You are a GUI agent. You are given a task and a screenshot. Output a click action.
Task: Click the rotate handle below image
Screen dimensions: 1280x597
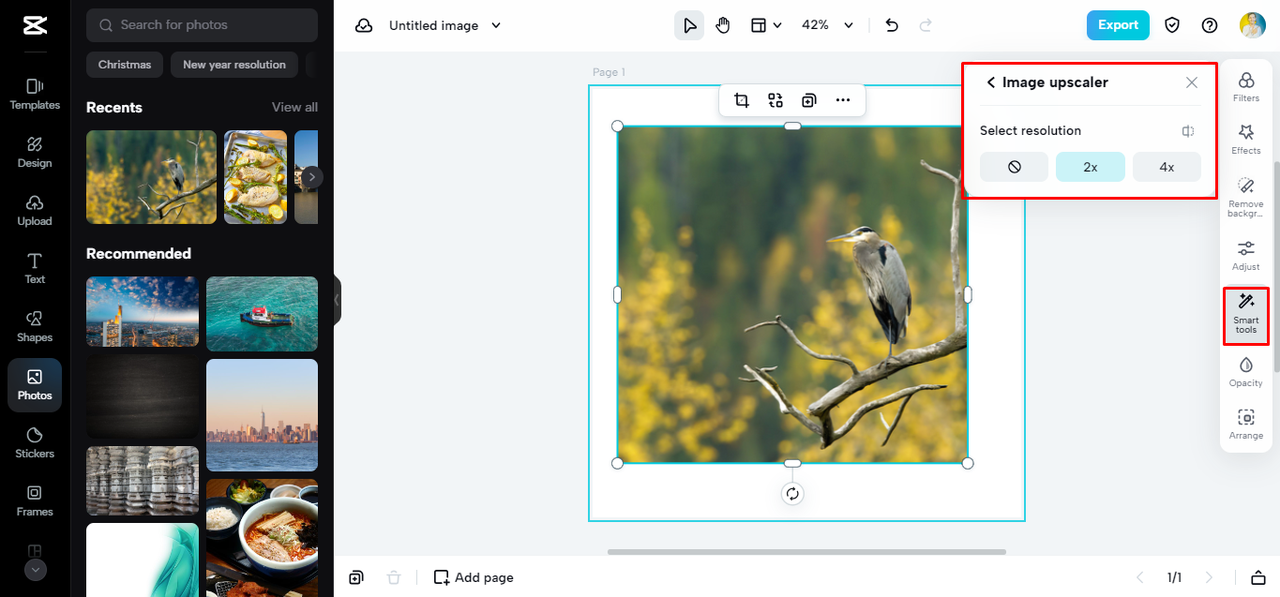[x=792, y=494]
